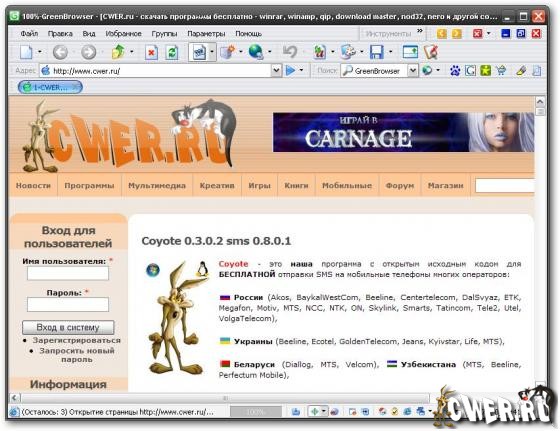Click the blue tray icon in status bar
Screen dimensions: 560x431
click(x=296, y=412)
